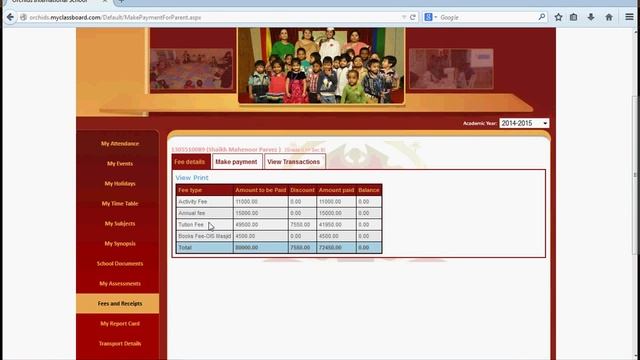
Task: Click the 72450.00 total paid cell
Action: (336, 247)
